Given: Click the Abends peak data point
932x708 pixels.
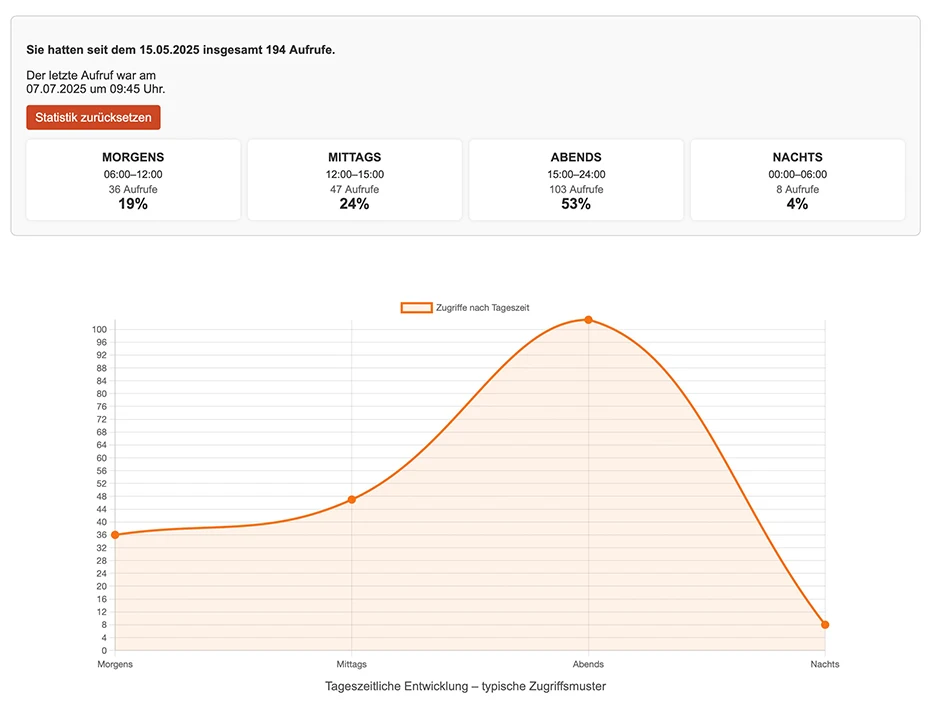Looking at the screenshot, I should coord(588,320).
